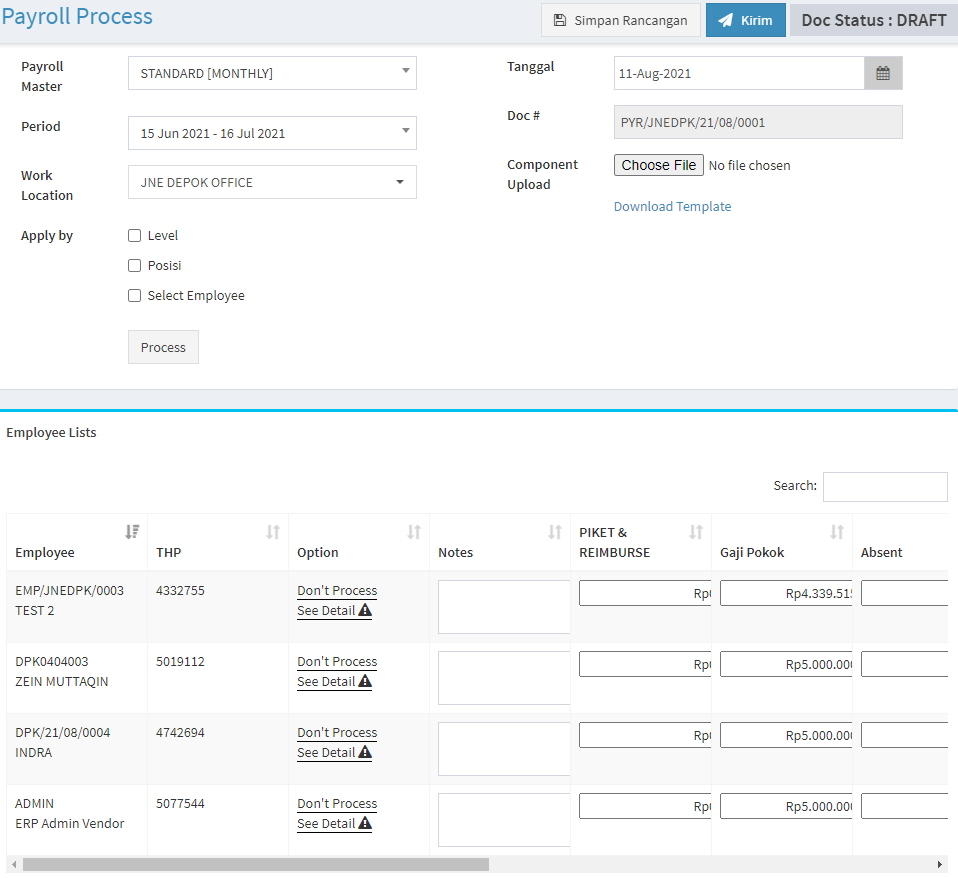
Task: Sort the Option column
Action: (x=414, y=532)
